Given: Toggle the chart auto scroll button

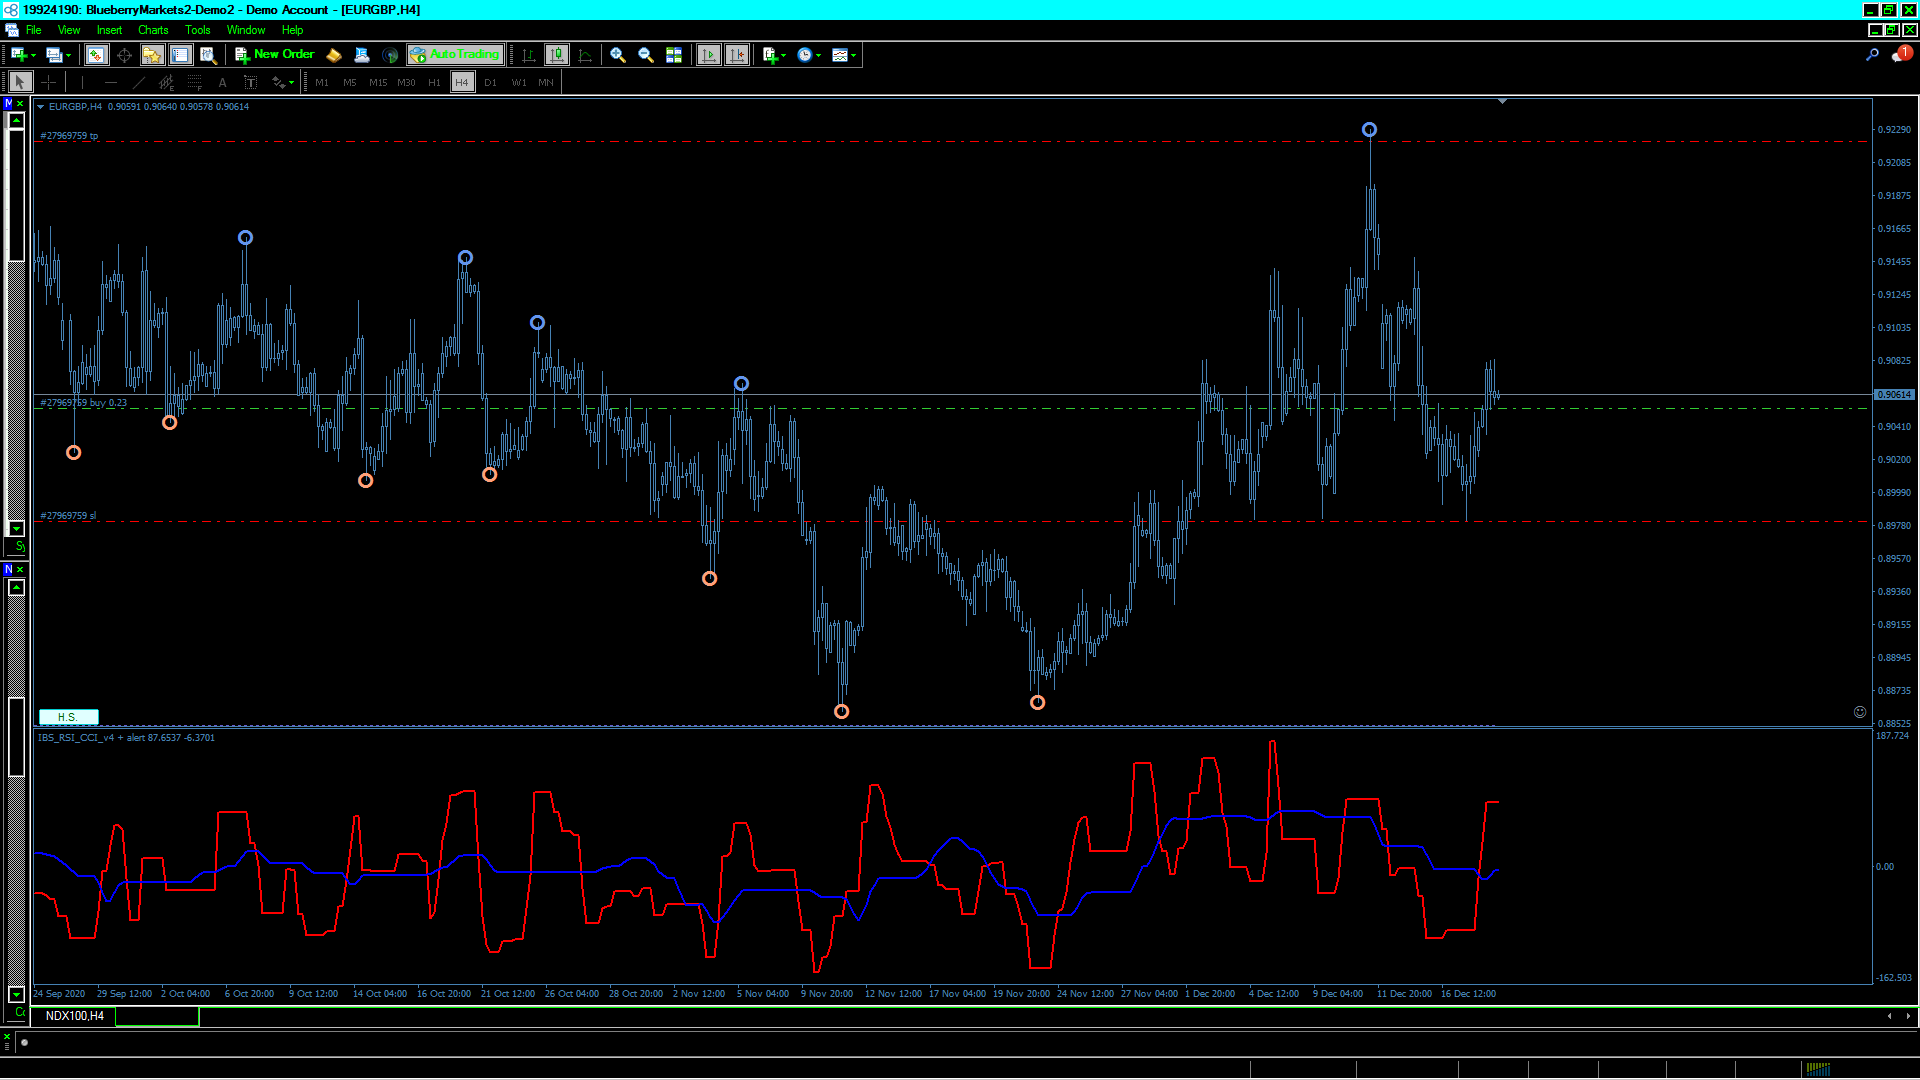Looking at the screenshot, I should 709,56.
